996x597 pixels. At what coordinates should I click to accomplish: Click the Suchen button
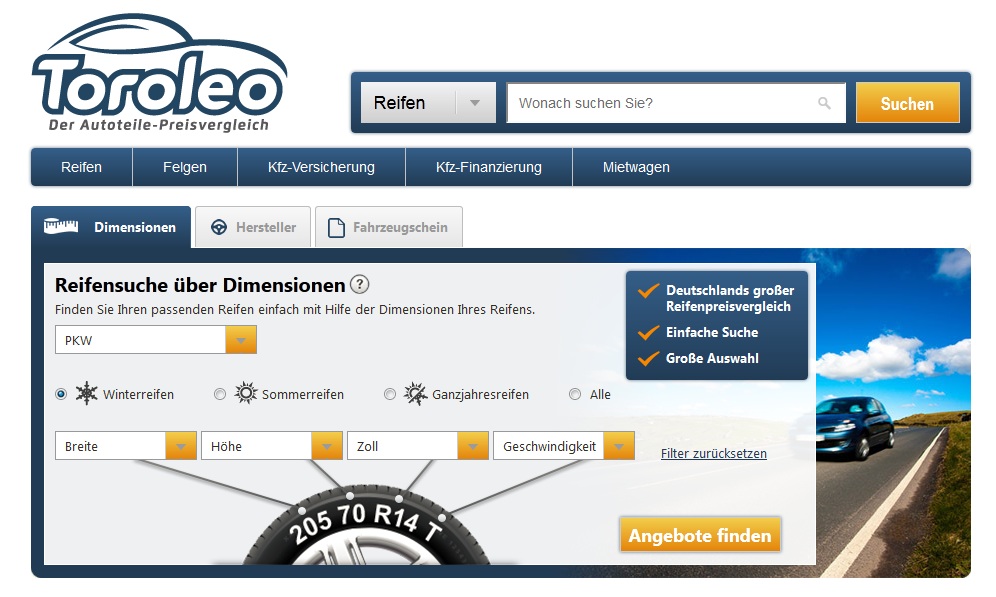(x=908, y=103)
